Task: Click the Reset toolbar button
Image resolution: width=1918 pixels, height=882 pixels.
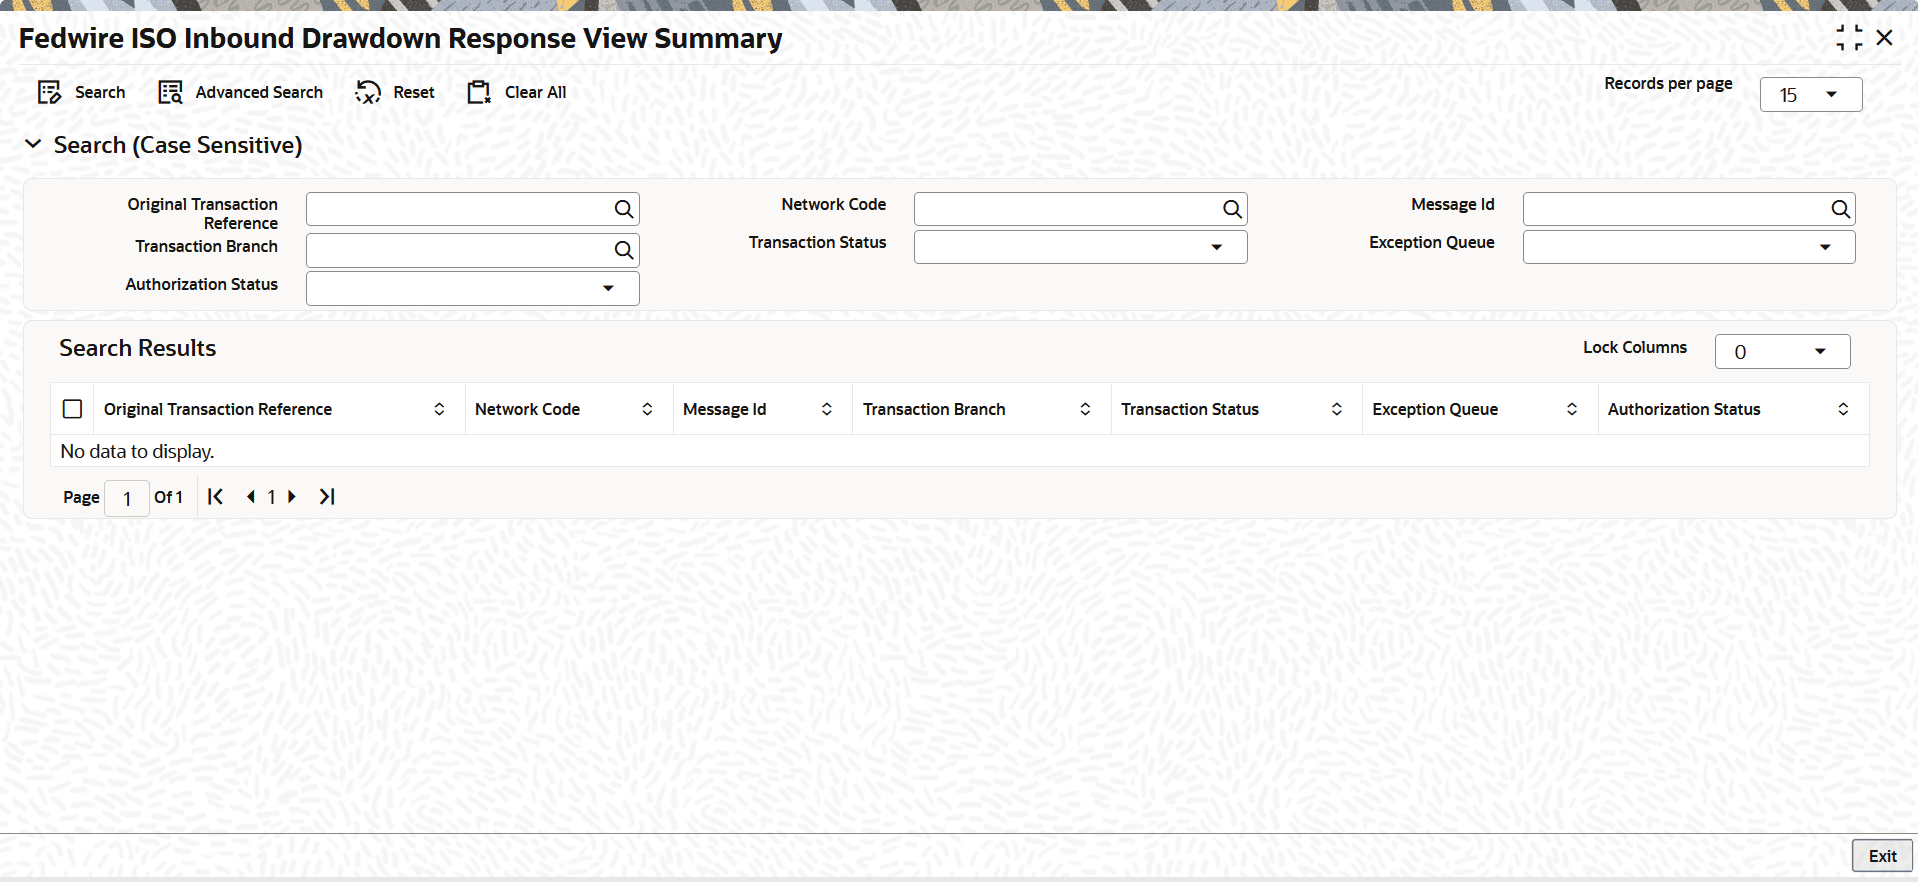Action: (x=395, y=92)
